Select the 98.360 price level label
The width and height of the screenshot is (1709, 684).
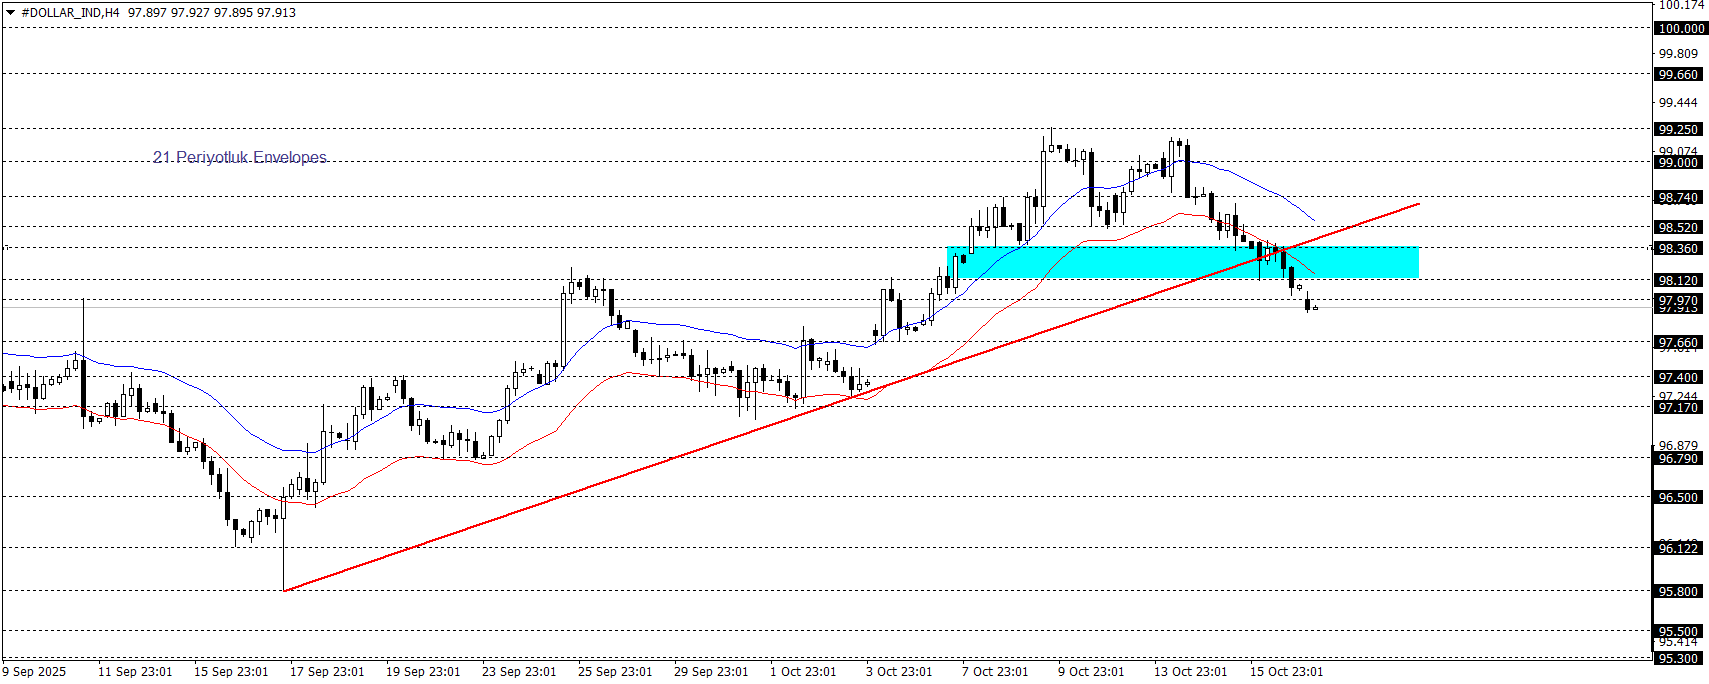1678,248
